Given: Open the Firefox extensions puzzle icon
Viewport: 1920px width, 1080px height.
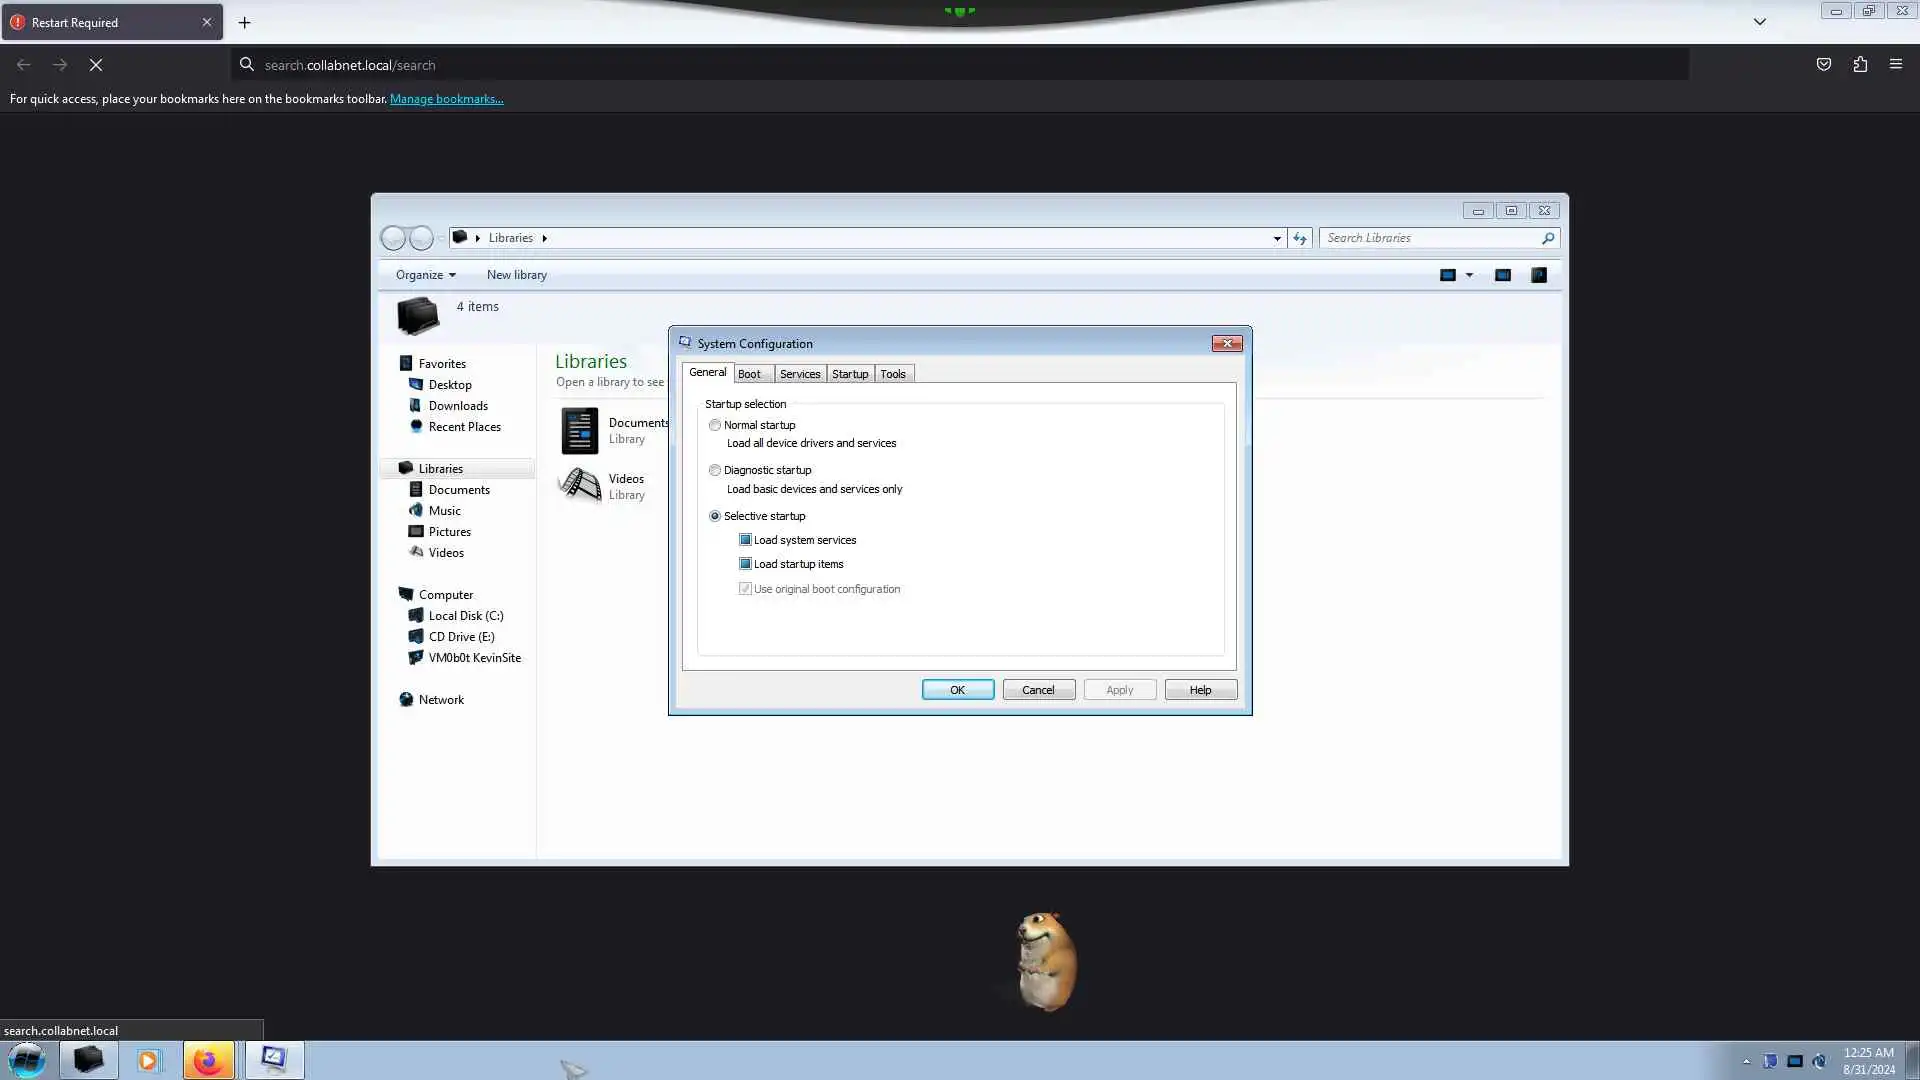Looking at the screenshot, I should pyautogui.click(x=1860, y=65).
